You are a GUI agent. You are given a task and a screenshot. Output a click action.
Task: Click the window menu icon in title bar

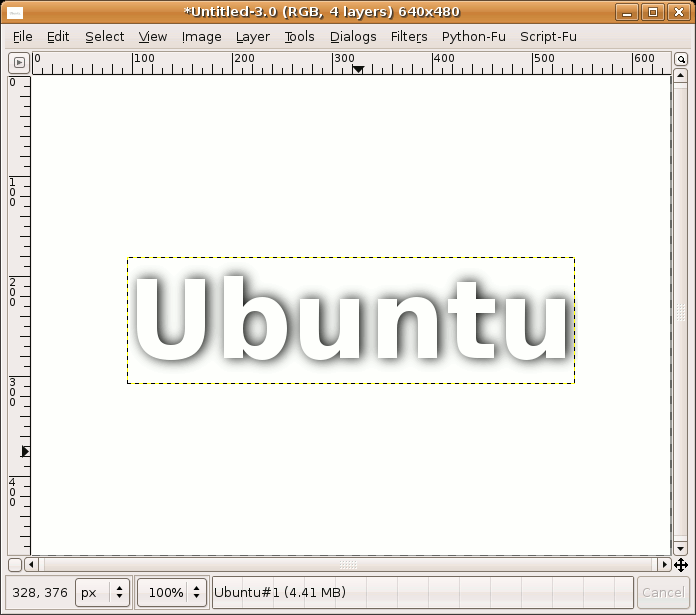[x=15, y=12]
